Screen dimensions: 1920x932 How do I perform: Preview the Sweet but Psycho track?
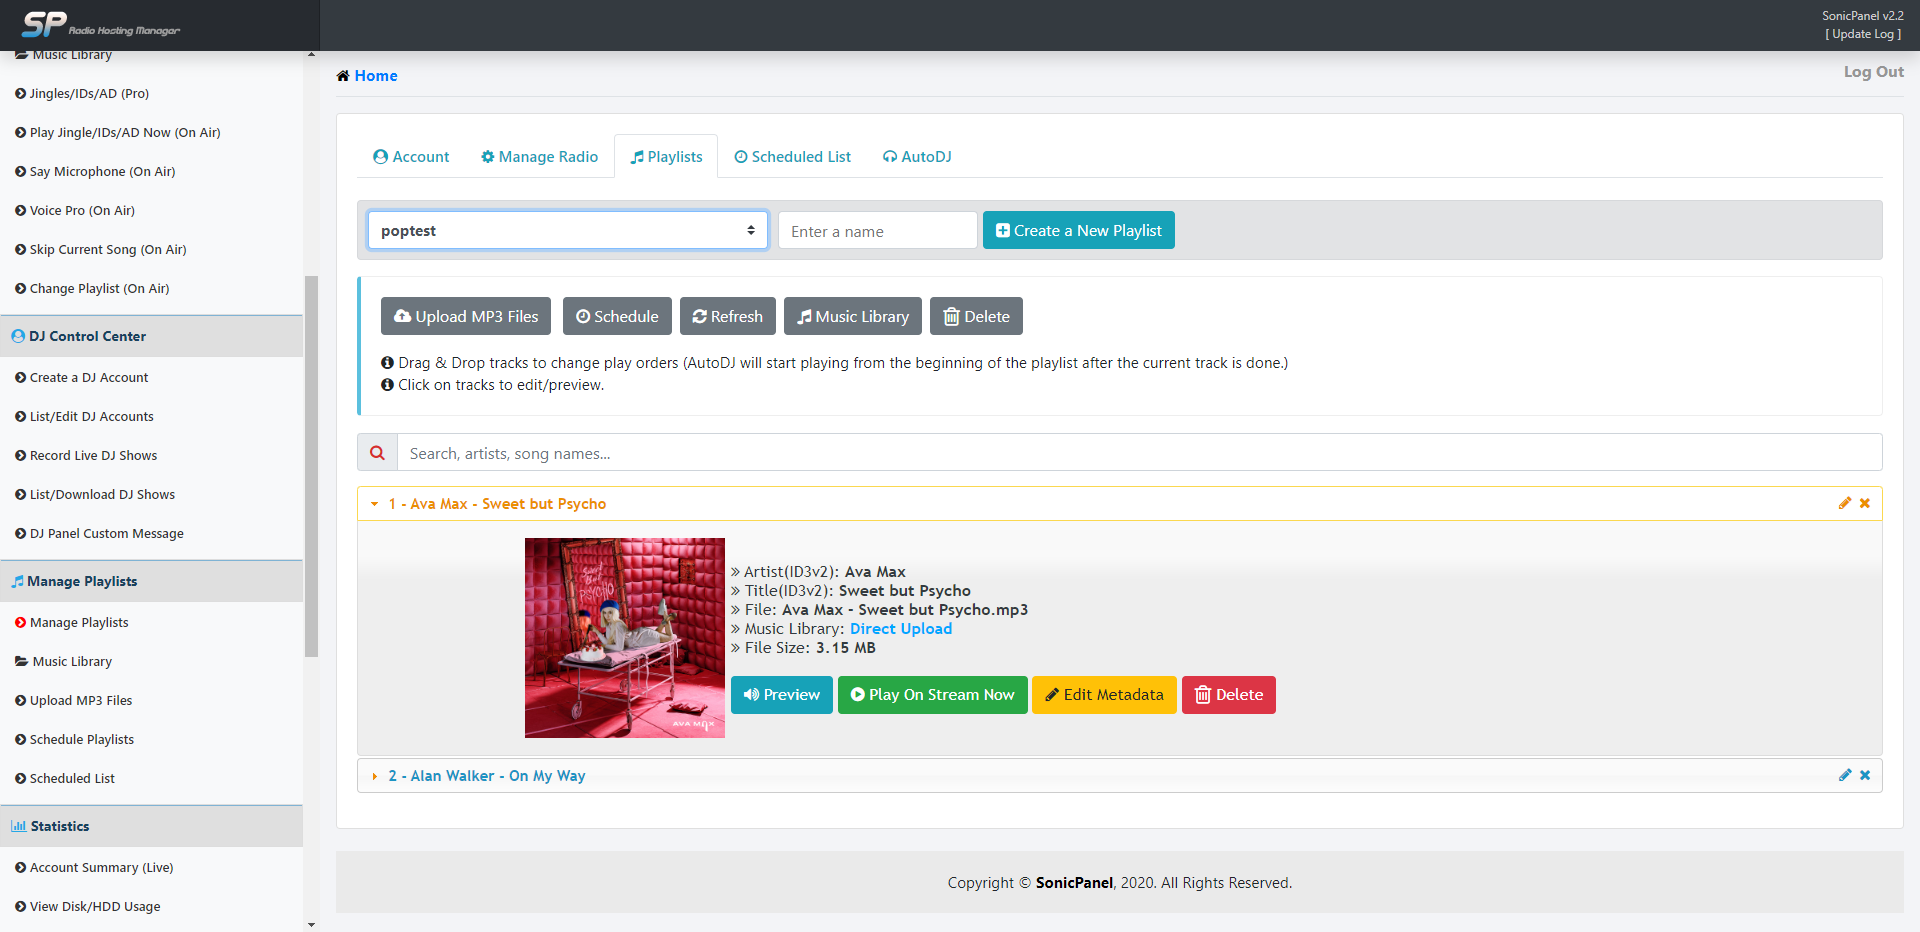[781, 695]
